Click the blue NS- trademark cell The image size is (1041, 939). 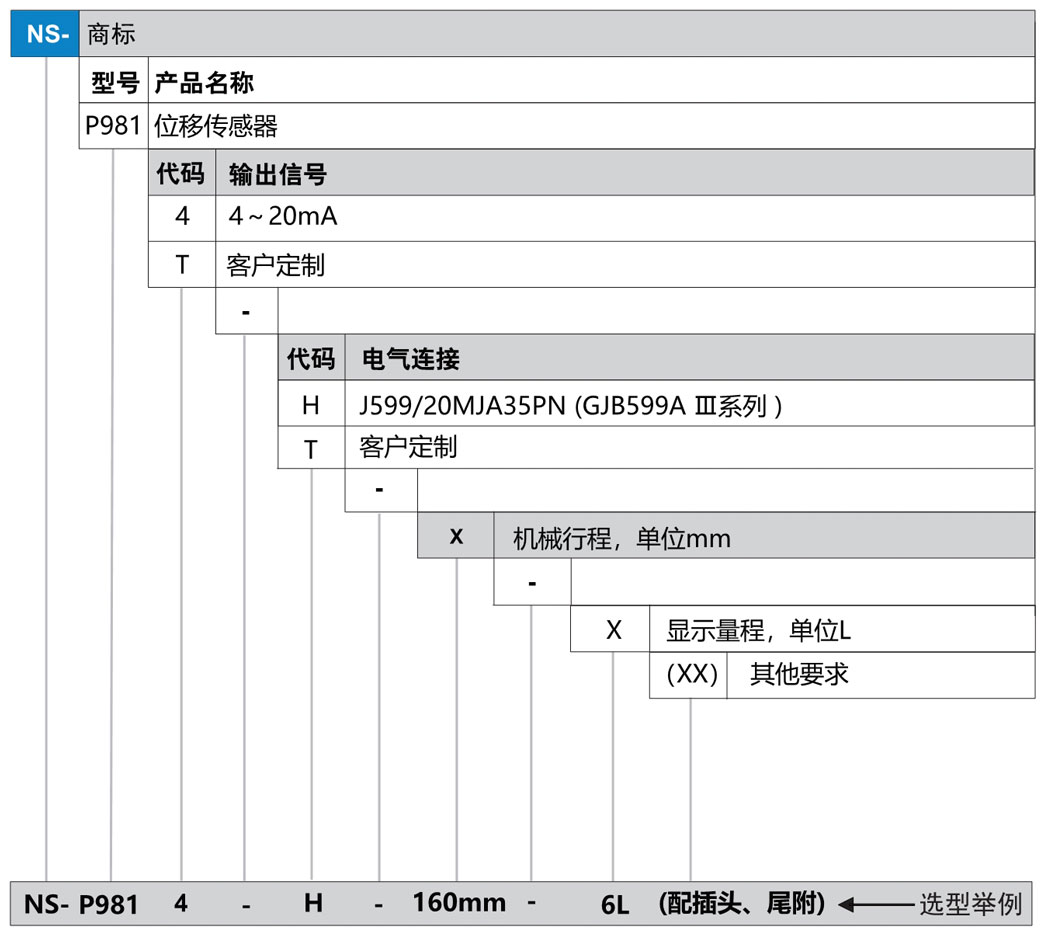tap(44, 34)
